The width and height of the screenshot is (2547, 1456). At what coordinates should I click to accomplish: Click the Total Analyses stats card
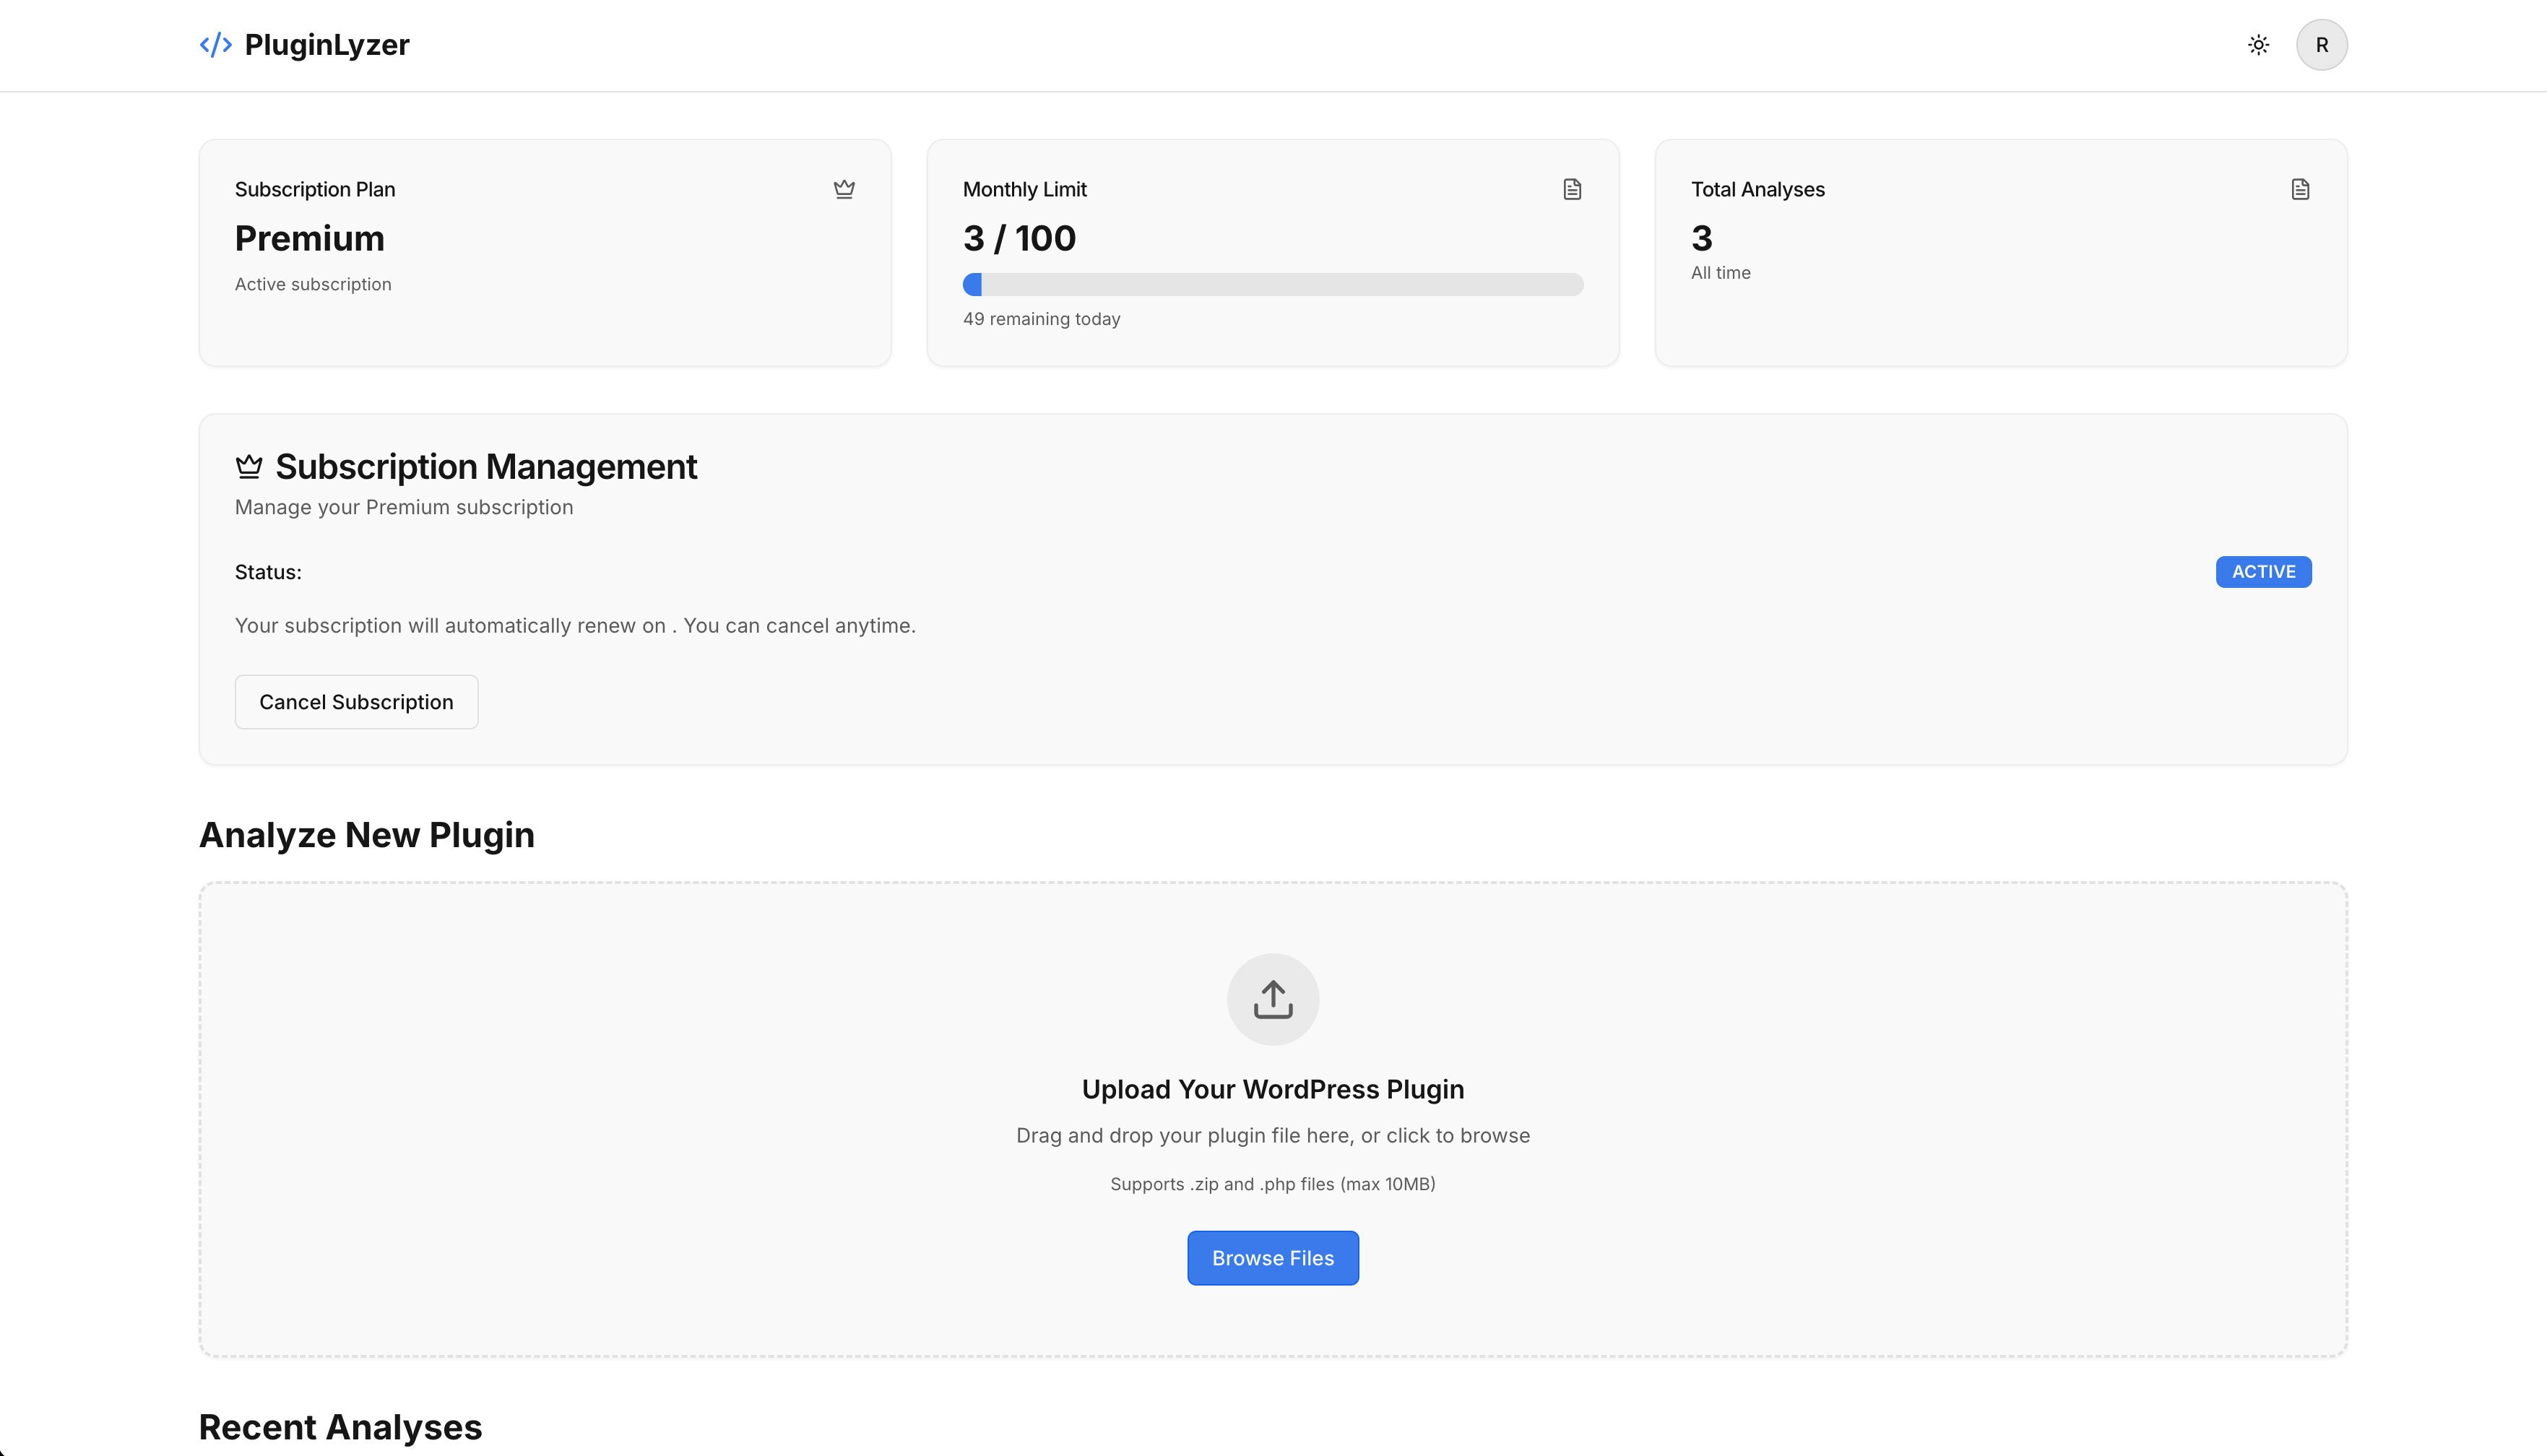[2001, 253]
